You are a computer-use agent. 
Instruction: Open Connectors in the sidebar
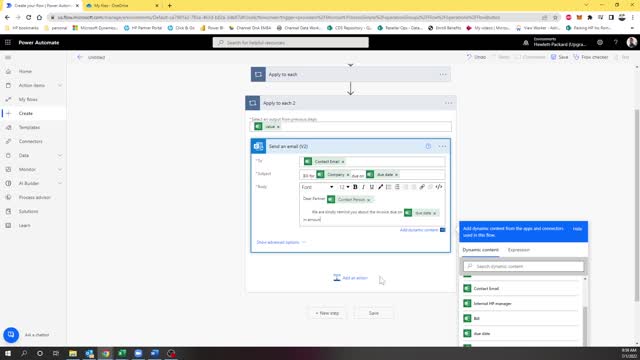(x=30, y=141)
